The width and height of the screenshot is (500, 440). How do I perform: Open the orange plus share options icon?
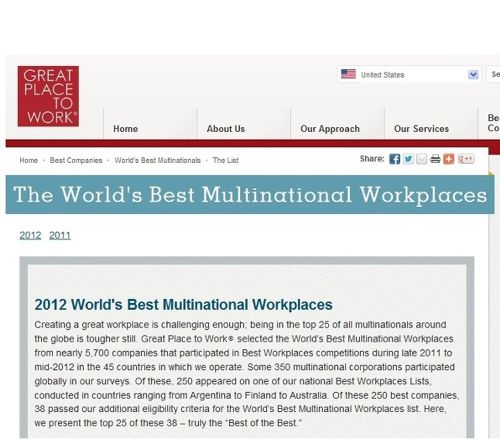(x=449, y=159)
